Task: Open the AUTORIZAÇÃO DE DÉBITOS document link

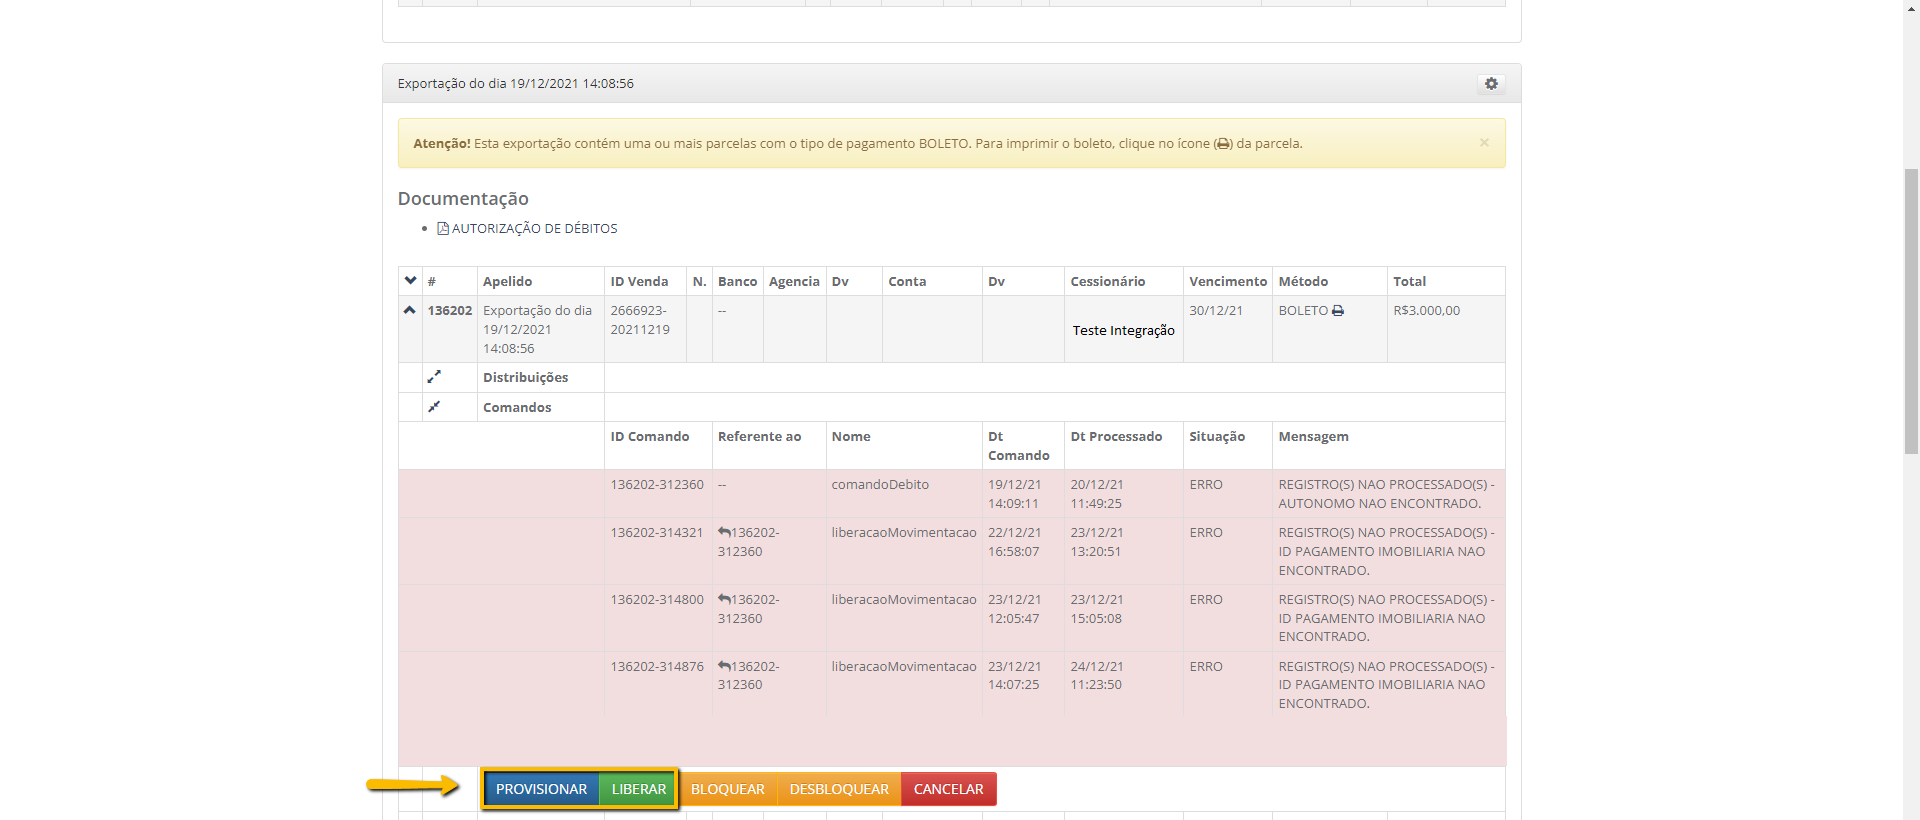Action: tap(534, 229)
